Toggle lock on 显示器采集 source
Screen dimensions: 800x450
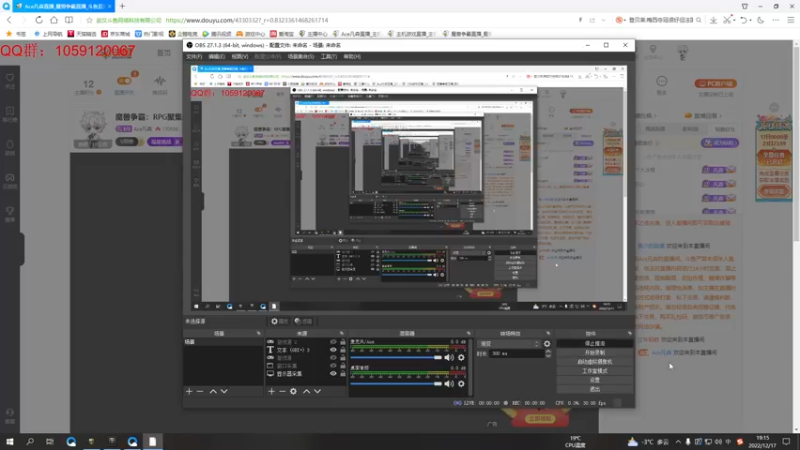tap(343, 373)
